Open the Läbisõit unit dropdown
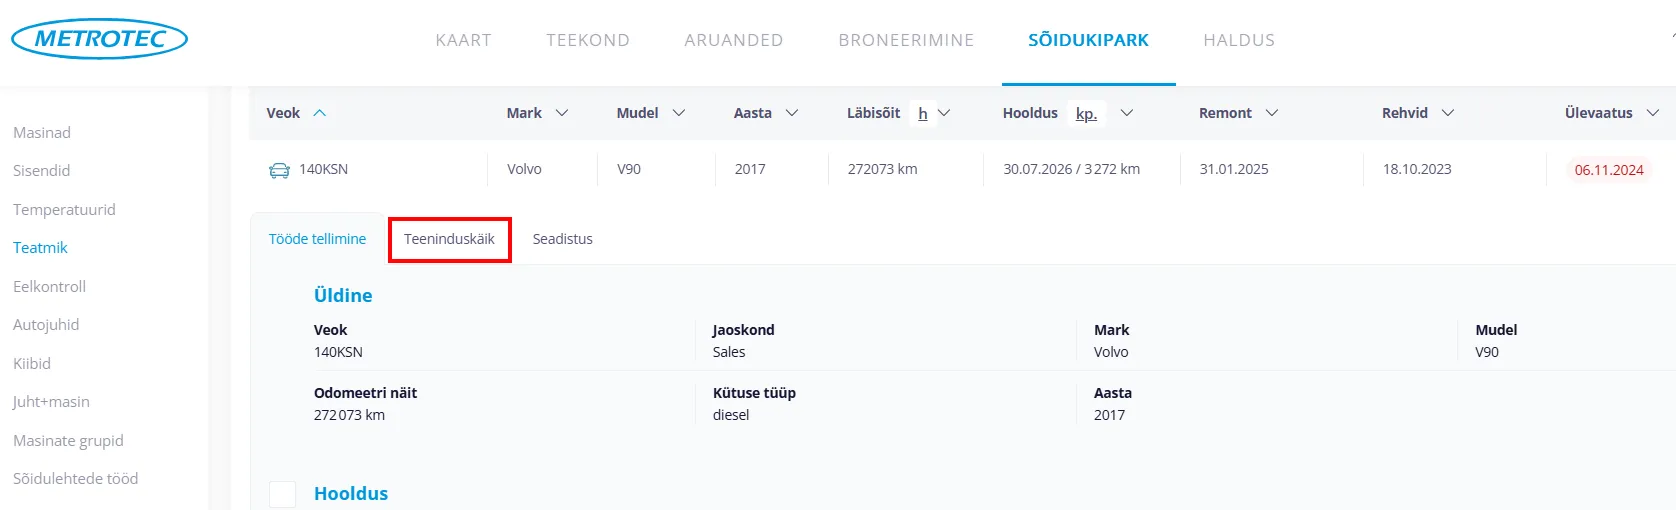 tap(944, 113)
